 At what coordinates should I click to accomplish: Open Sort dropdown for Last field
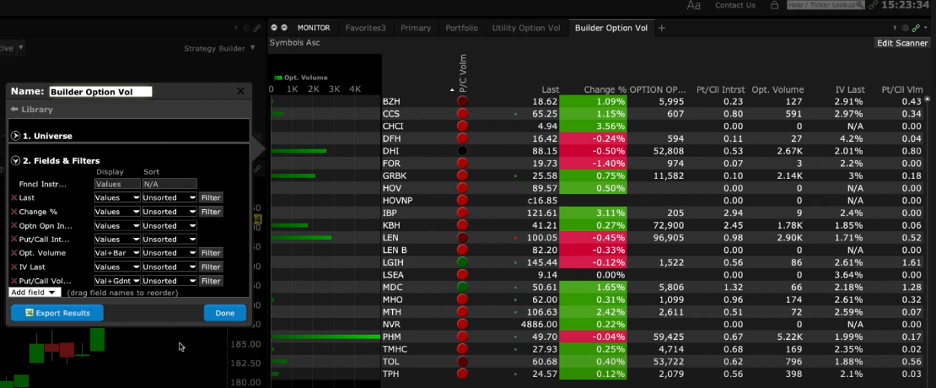(x=170, y=198)
